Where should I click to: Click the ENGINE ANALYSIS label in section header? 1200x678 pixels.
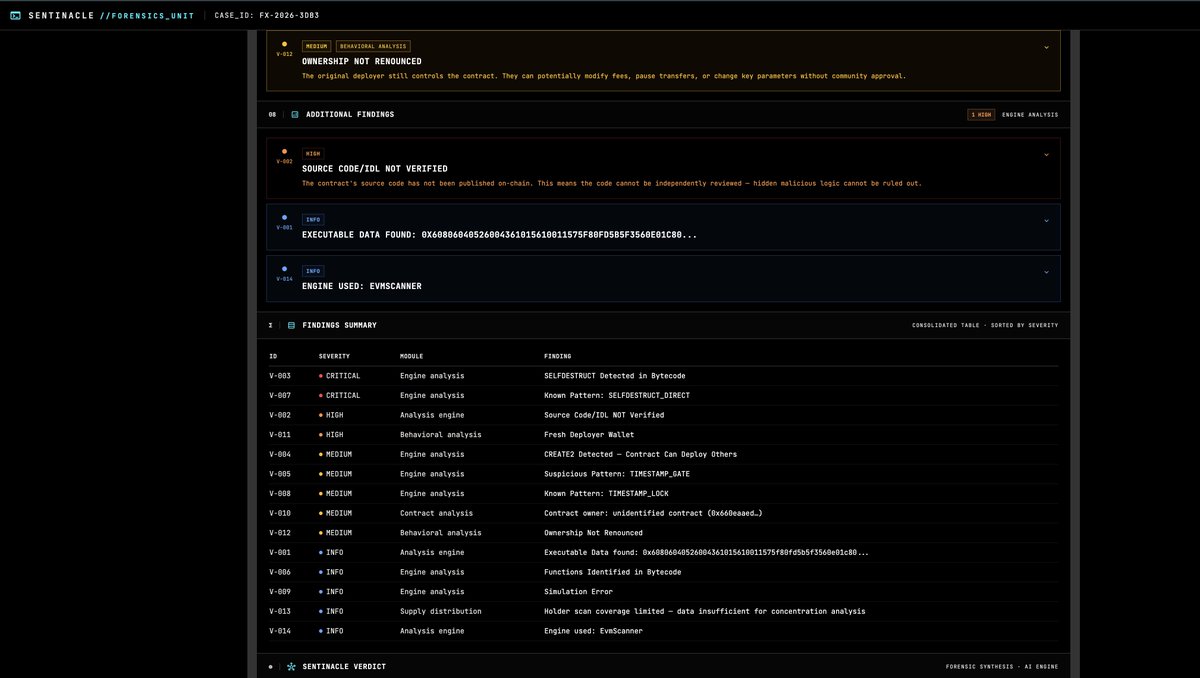pyautogui.click(x=1029, y=114)
